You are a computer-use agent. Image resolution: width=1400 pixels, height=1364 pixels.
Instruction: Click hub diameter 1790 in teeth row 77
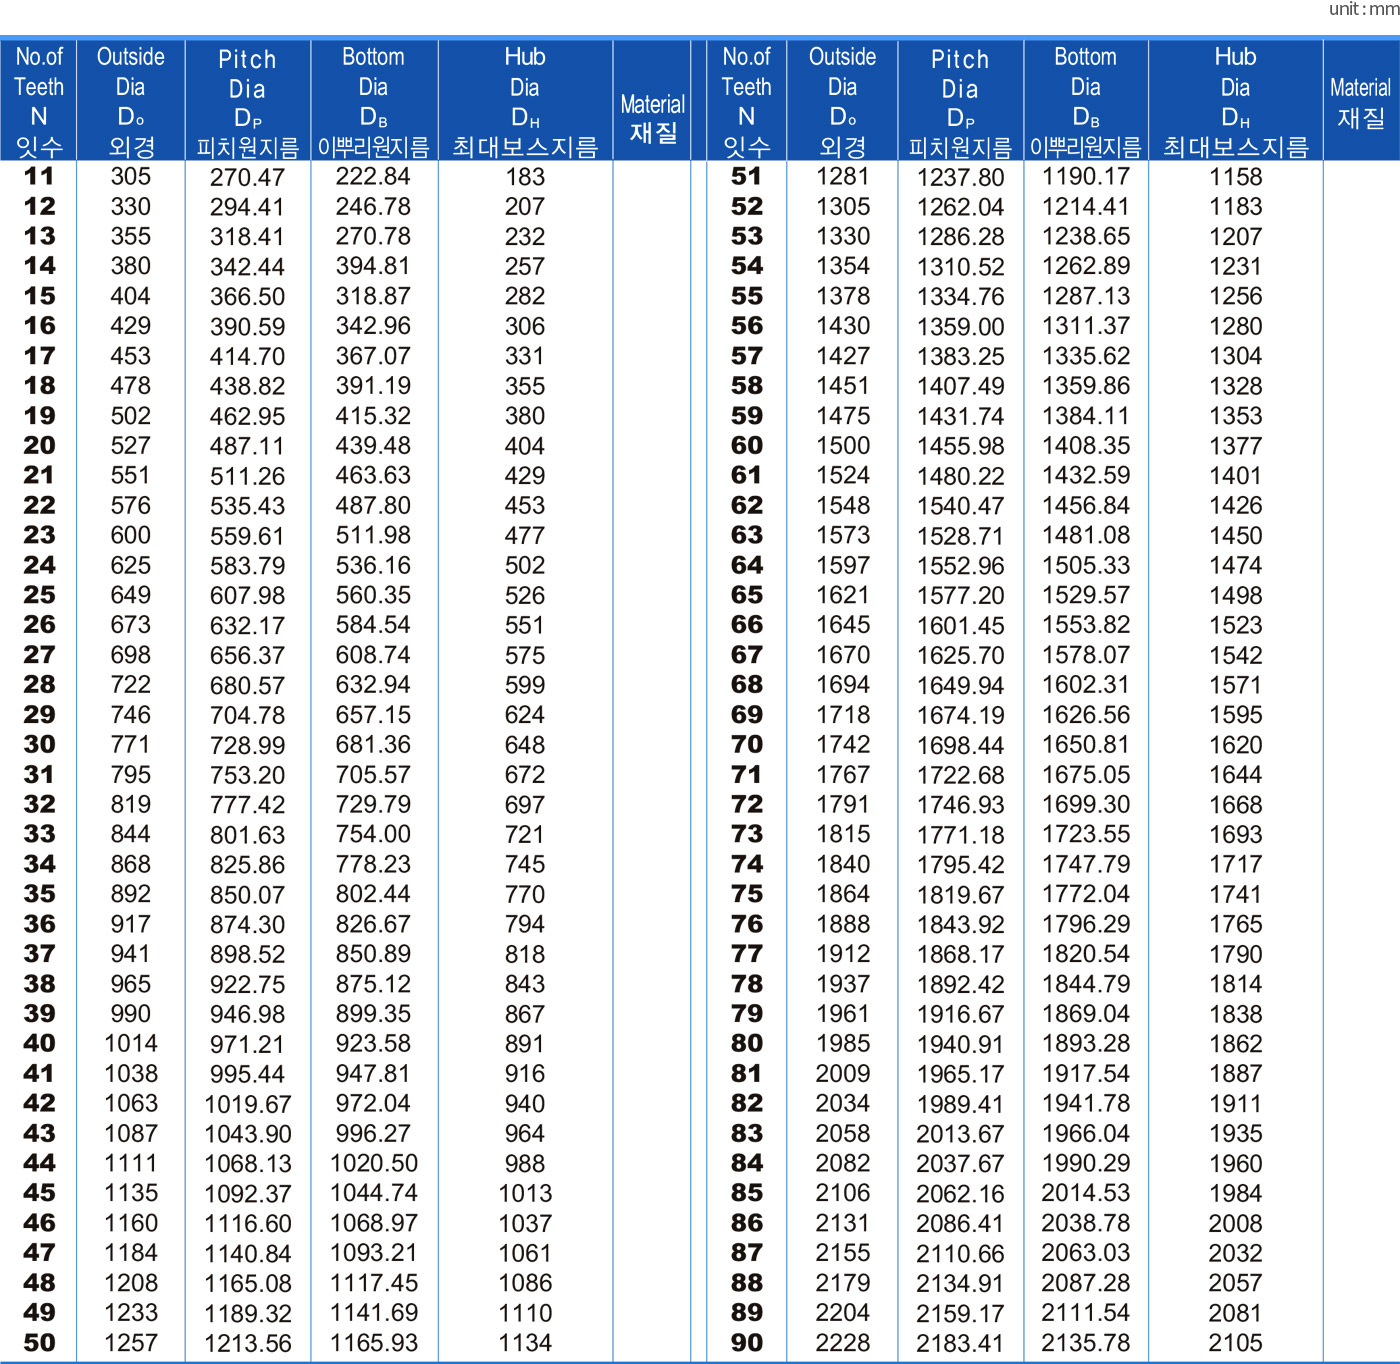(x=1236, y=955)
